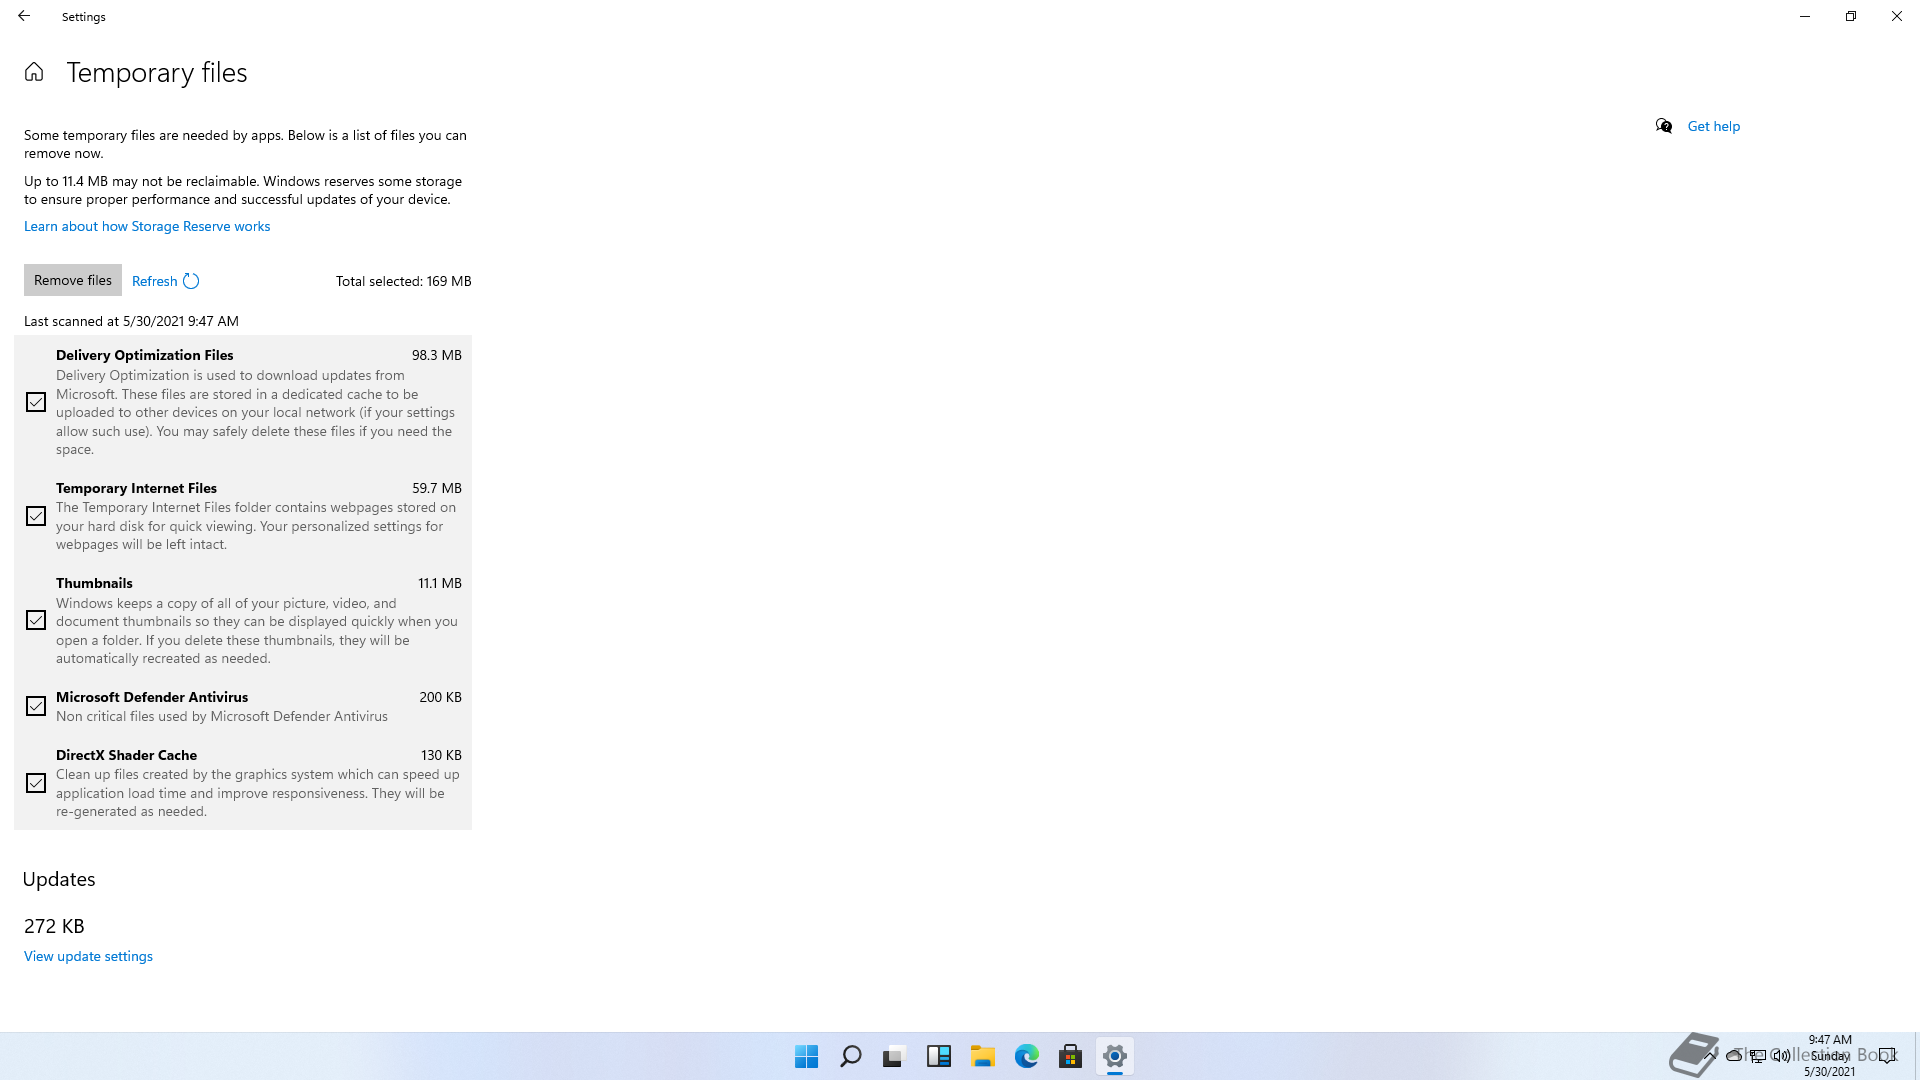Click the 272 KB updates size
The height and width of the screenshot is (1080, 1920).
coord(54,926)
